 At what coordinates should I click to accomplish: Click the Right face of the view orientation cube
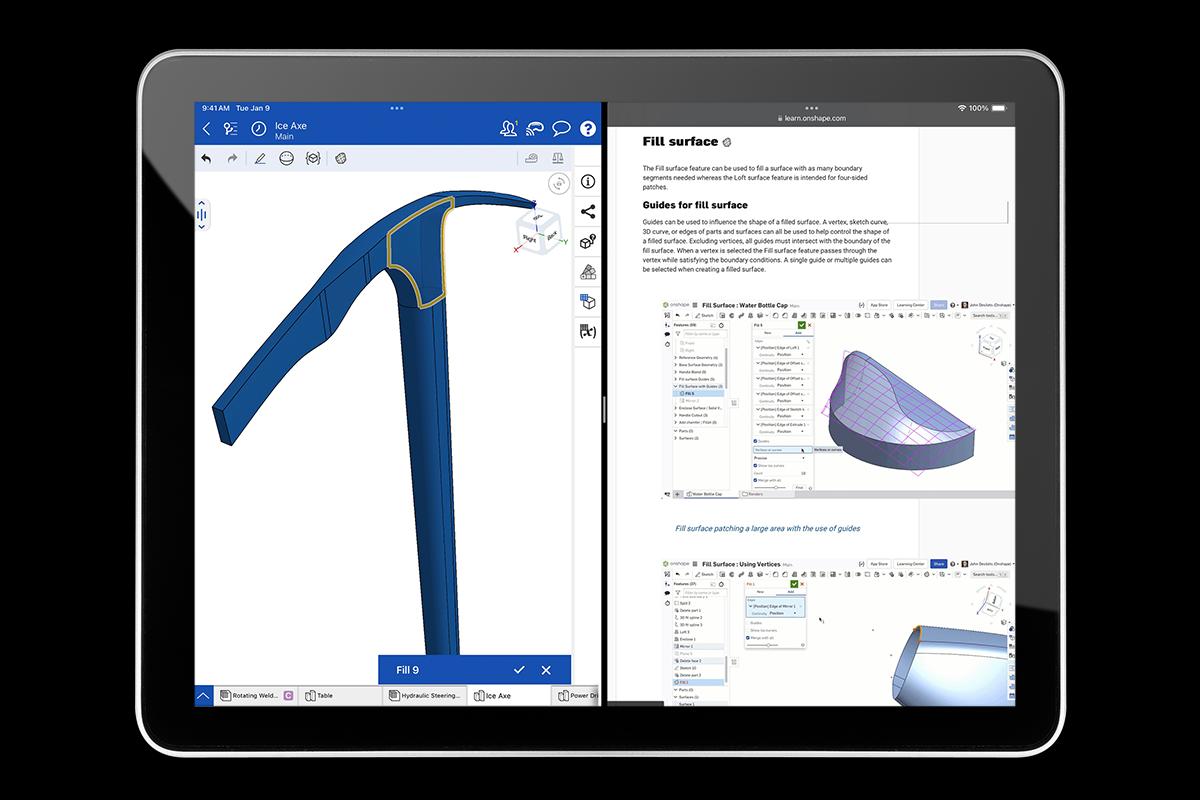tap(529, 236)
